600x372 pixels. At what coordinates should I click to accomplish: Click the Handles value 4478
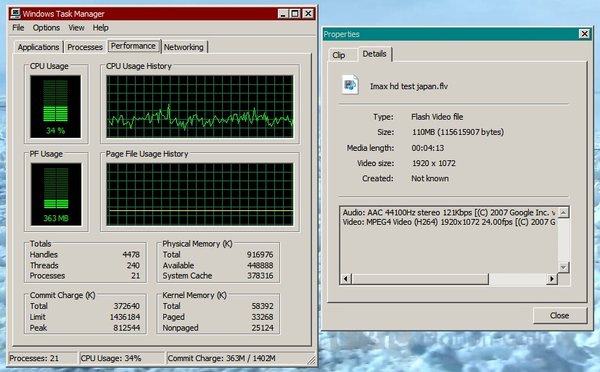(131, 255)
